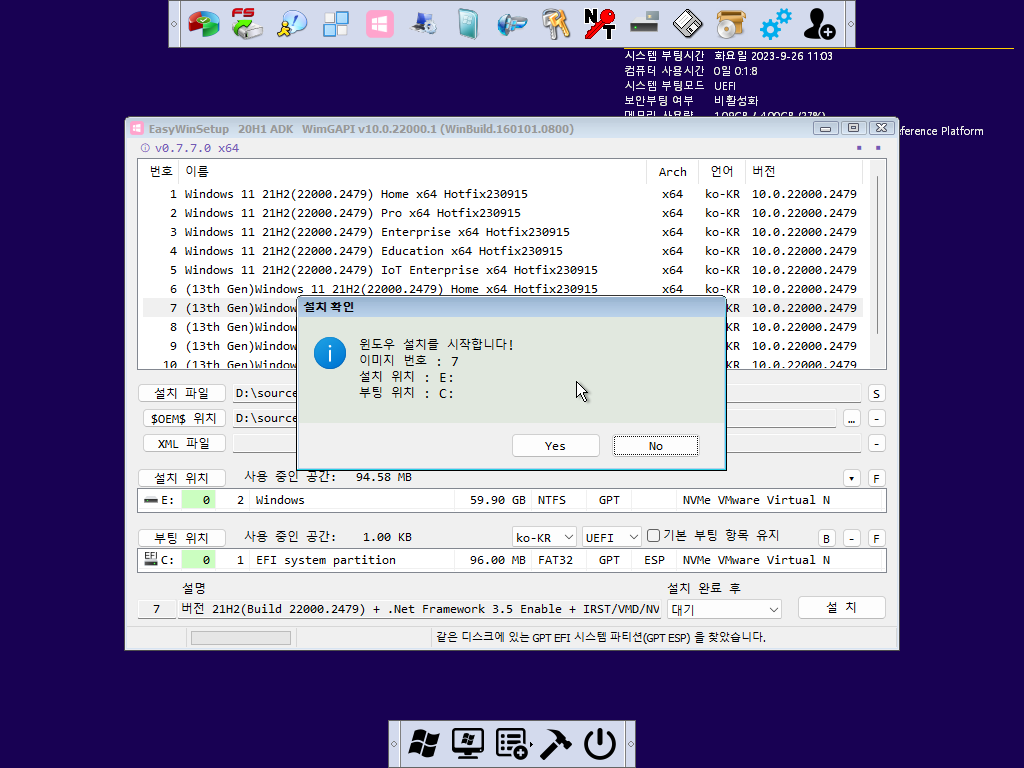Open the UEFI boot mode dropdown
Image resolution: width=1024 pixels, height=768 pixels.
point(612,537)
